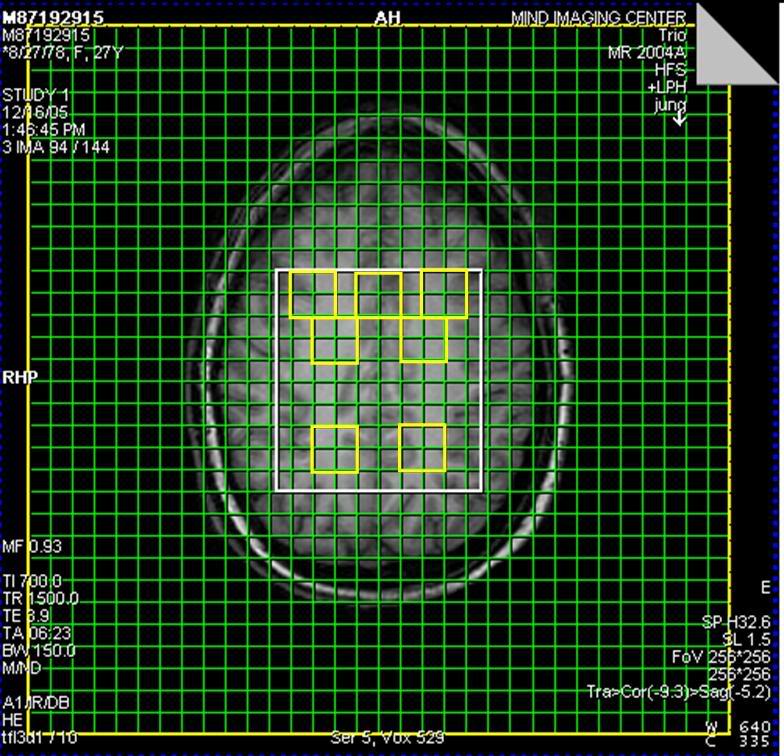The image size is (784, 756).
Task: Select the bottom-right yellow voxel box
Action: pos(422,448)
